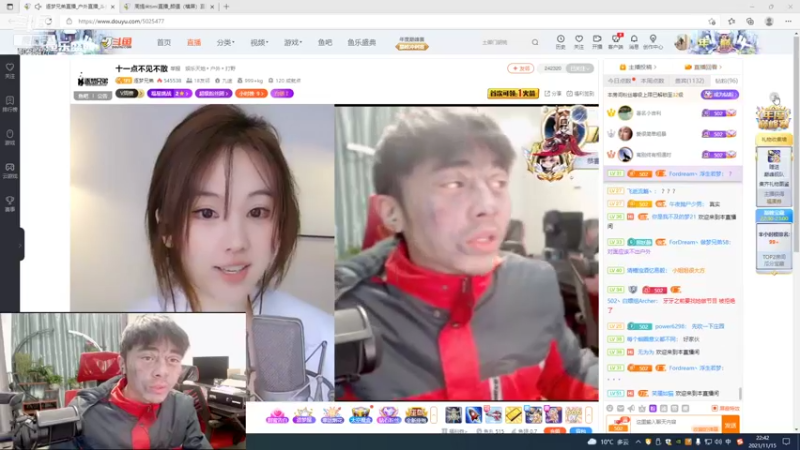Expand the 游戏 games dropdown
Image resolution: width=800 pixels, height=450 pixels.
coord(293,42)
